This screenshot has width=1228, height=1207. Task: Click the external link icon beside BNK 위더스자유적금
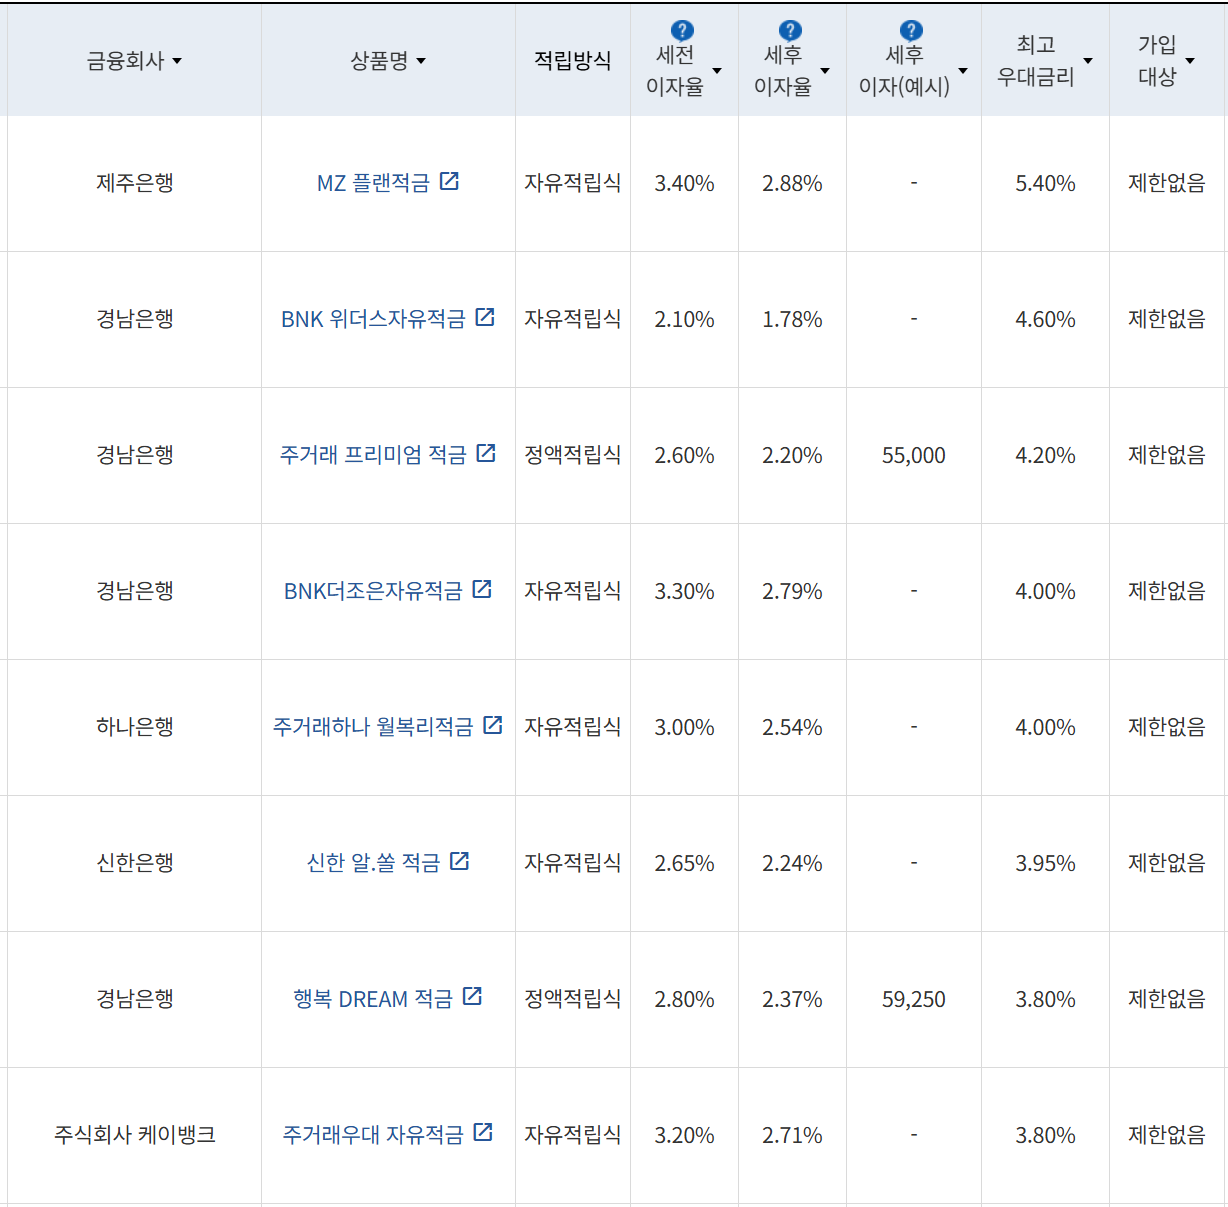click(485, 318)
